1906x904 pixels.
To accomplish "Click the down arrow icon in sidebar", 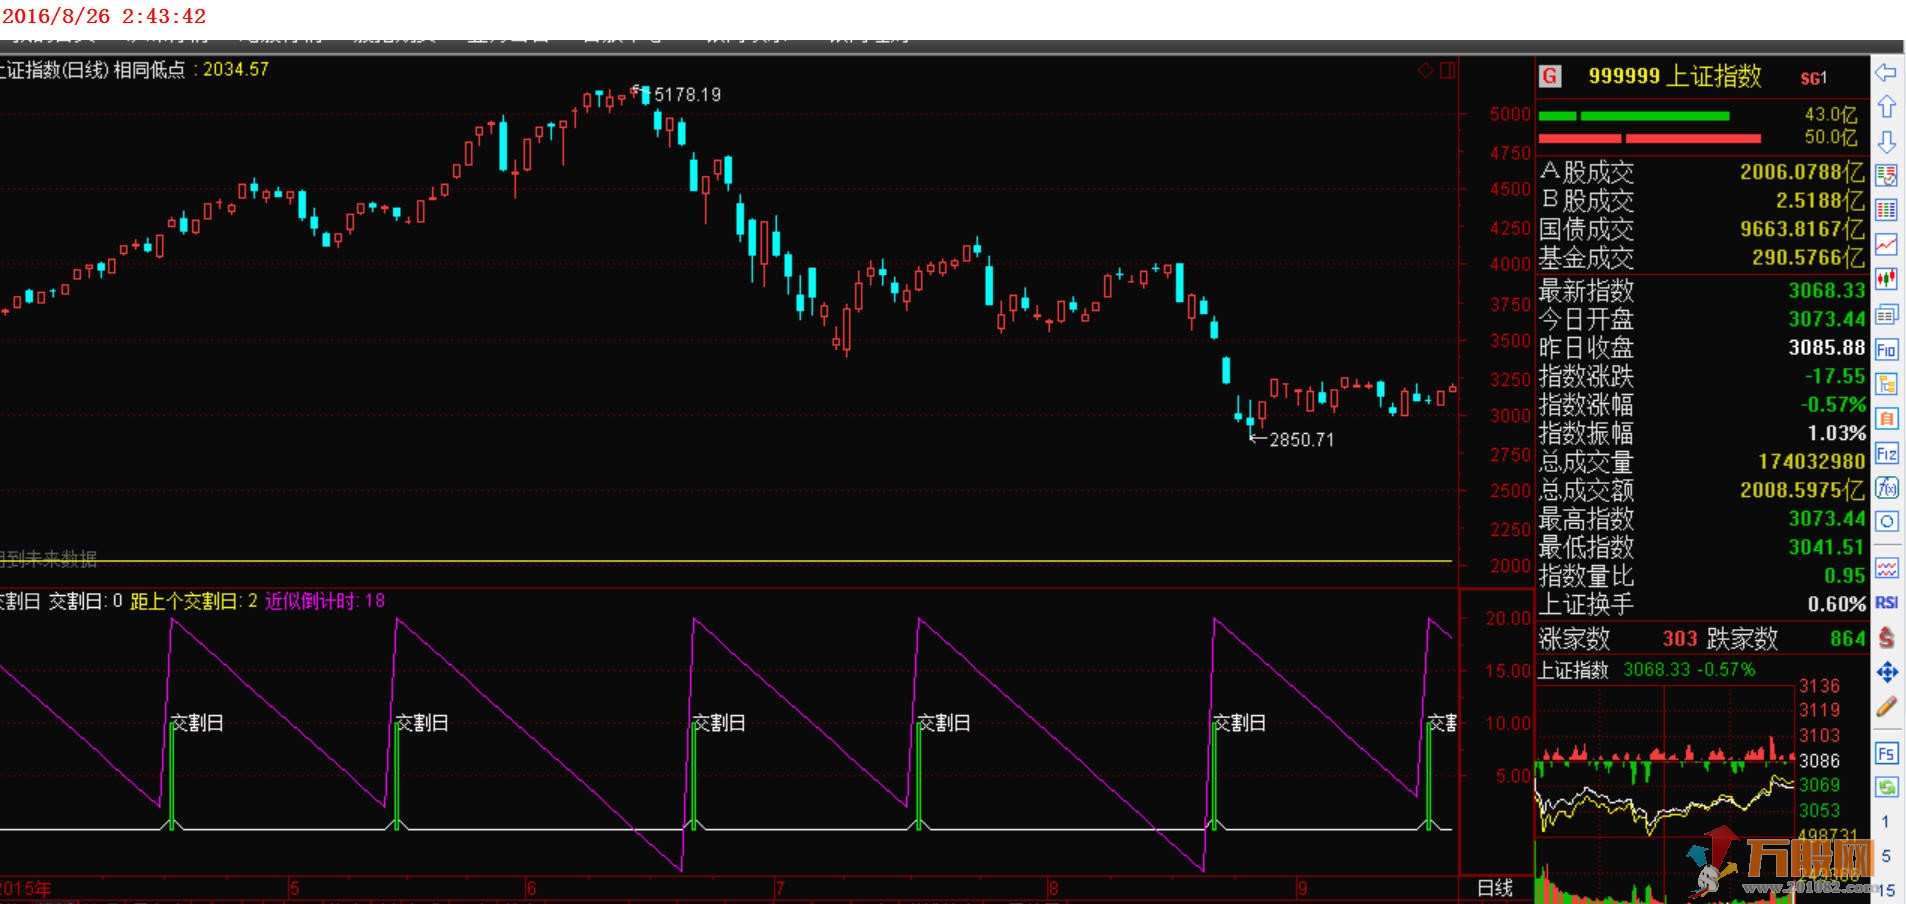I will [1886, 141].
